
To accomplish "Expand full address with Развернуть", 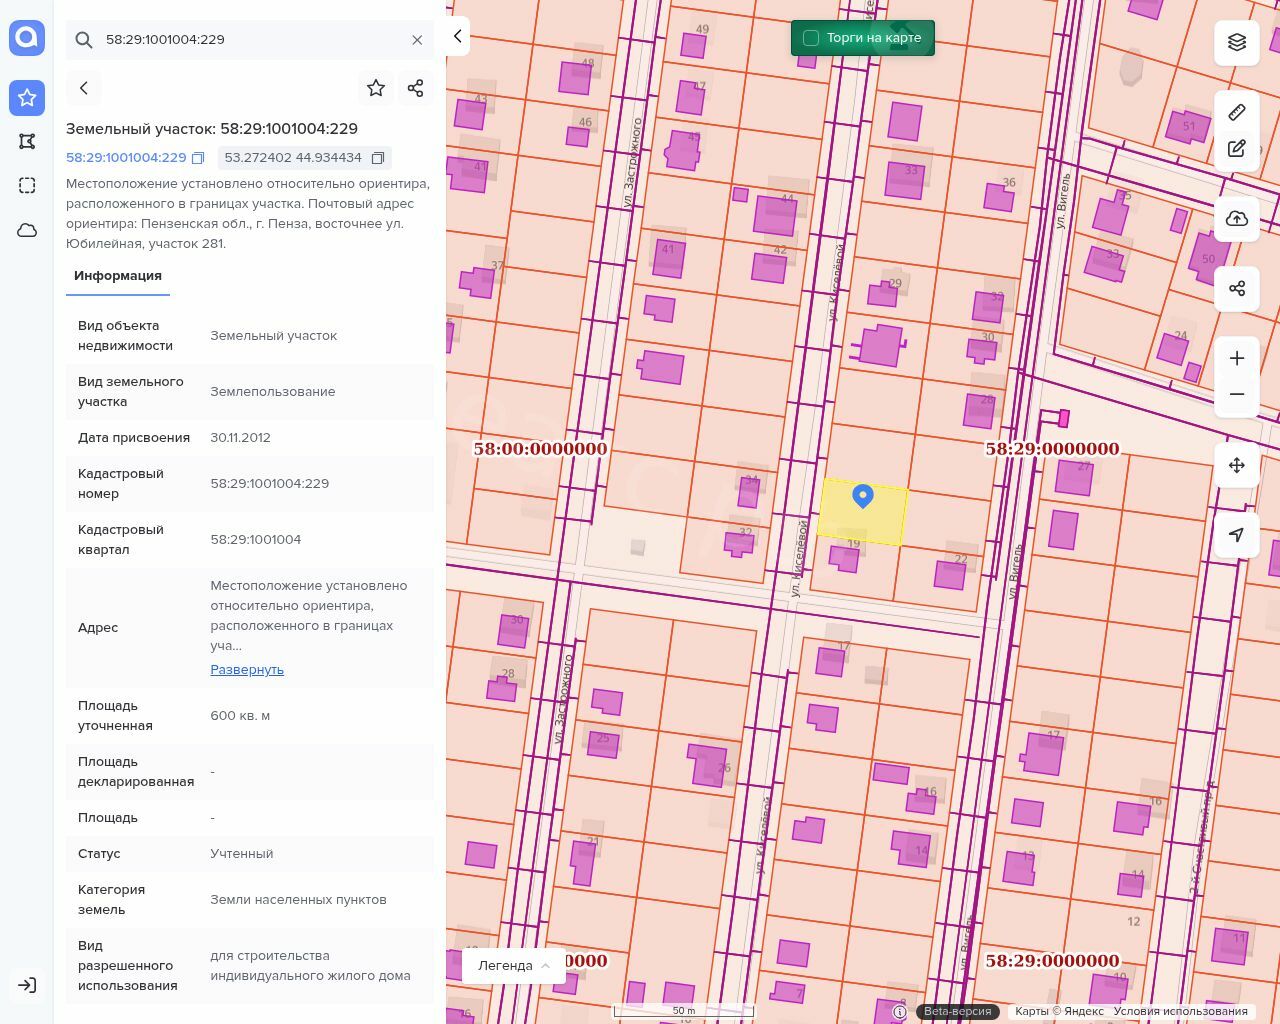I will pyautogui.click(x=247, y=669).
